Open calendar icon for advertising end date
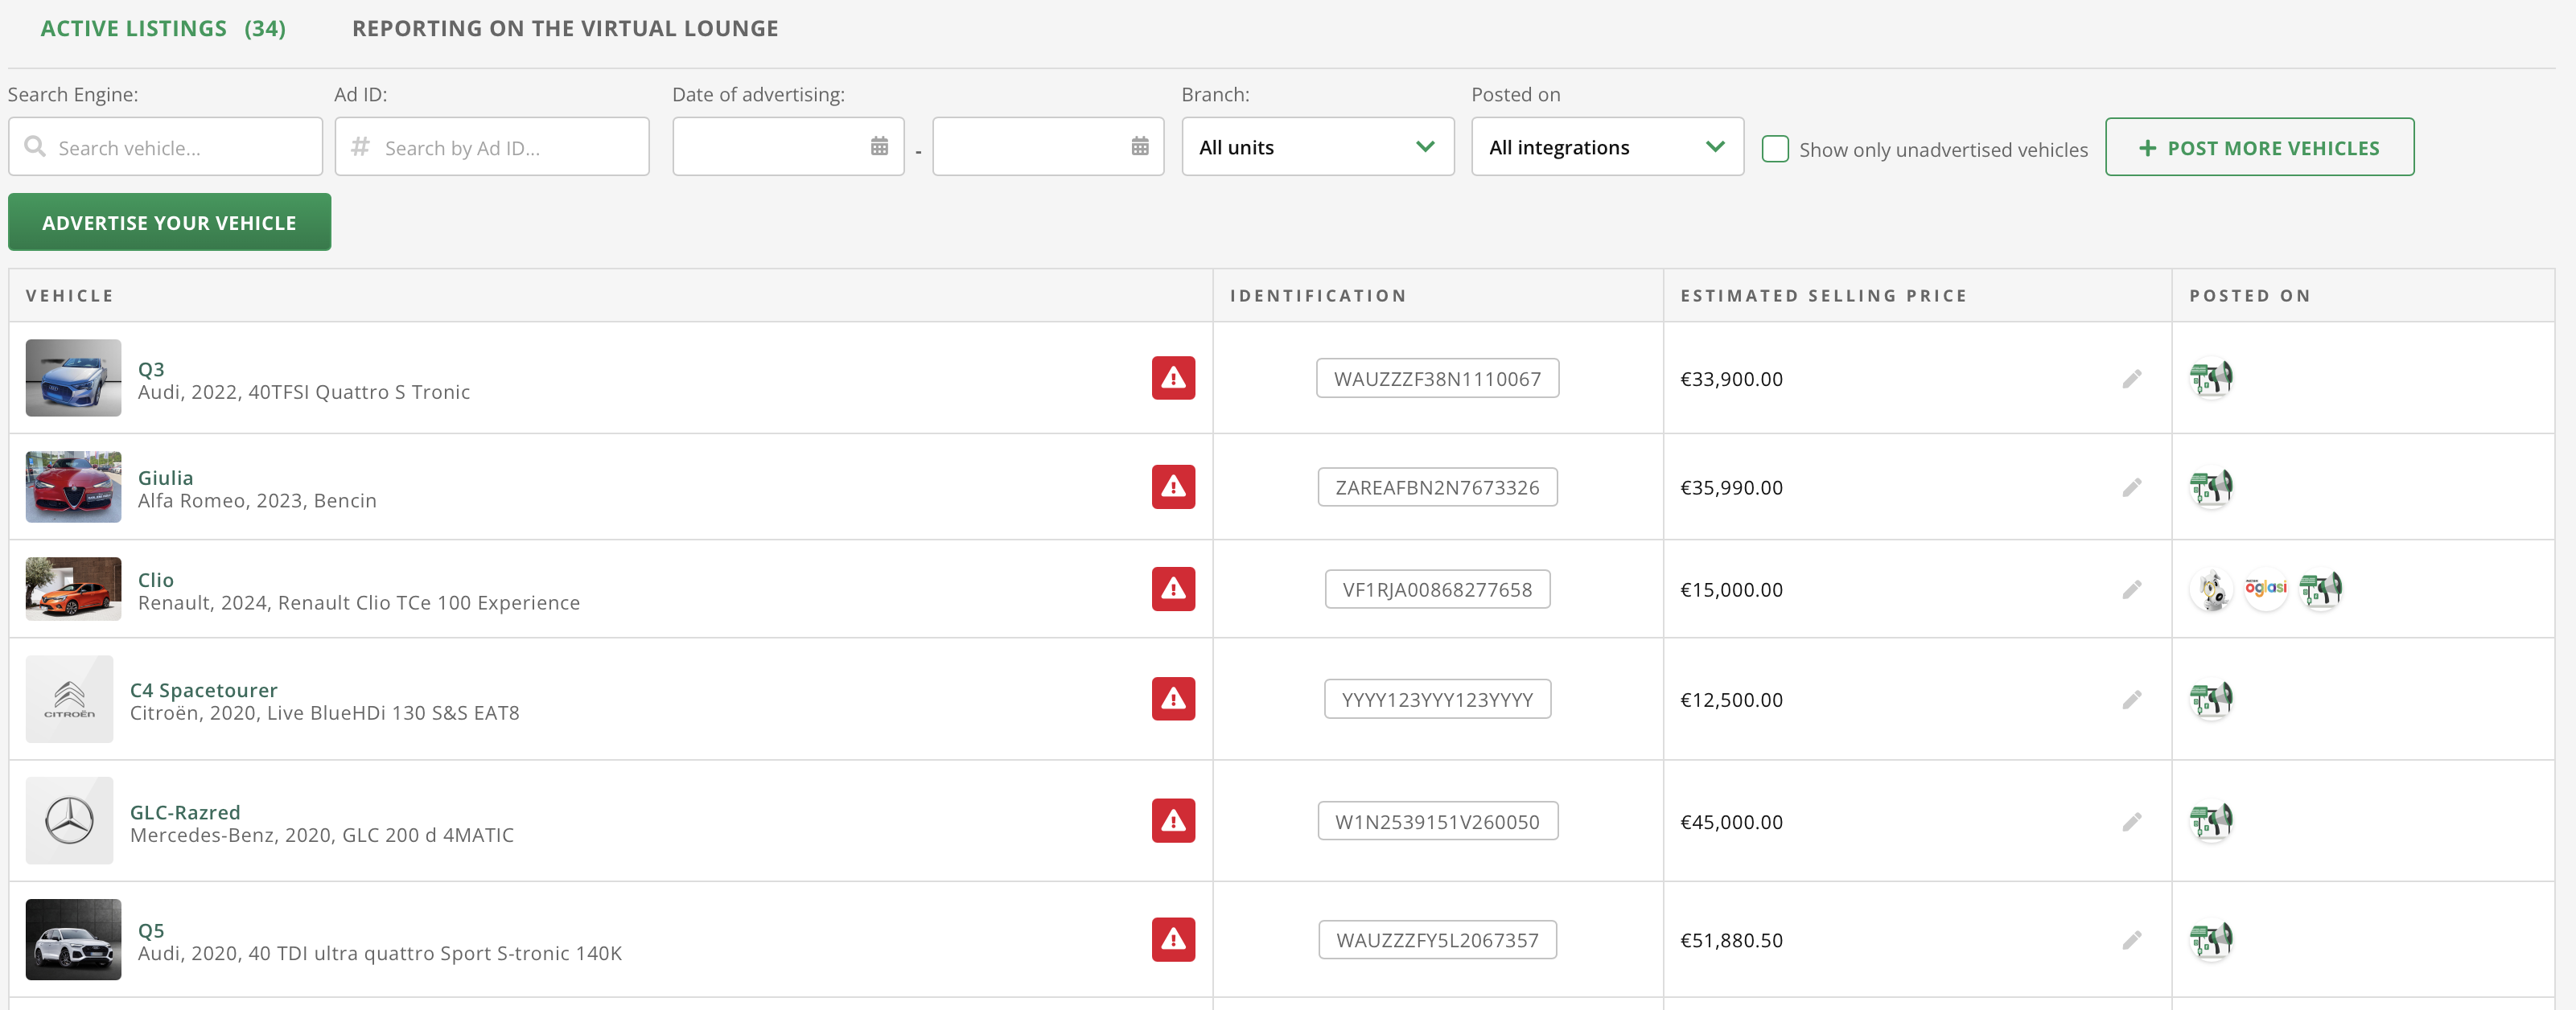2576x1010 pixels. pyautogui.click(x=1139, y=147)
